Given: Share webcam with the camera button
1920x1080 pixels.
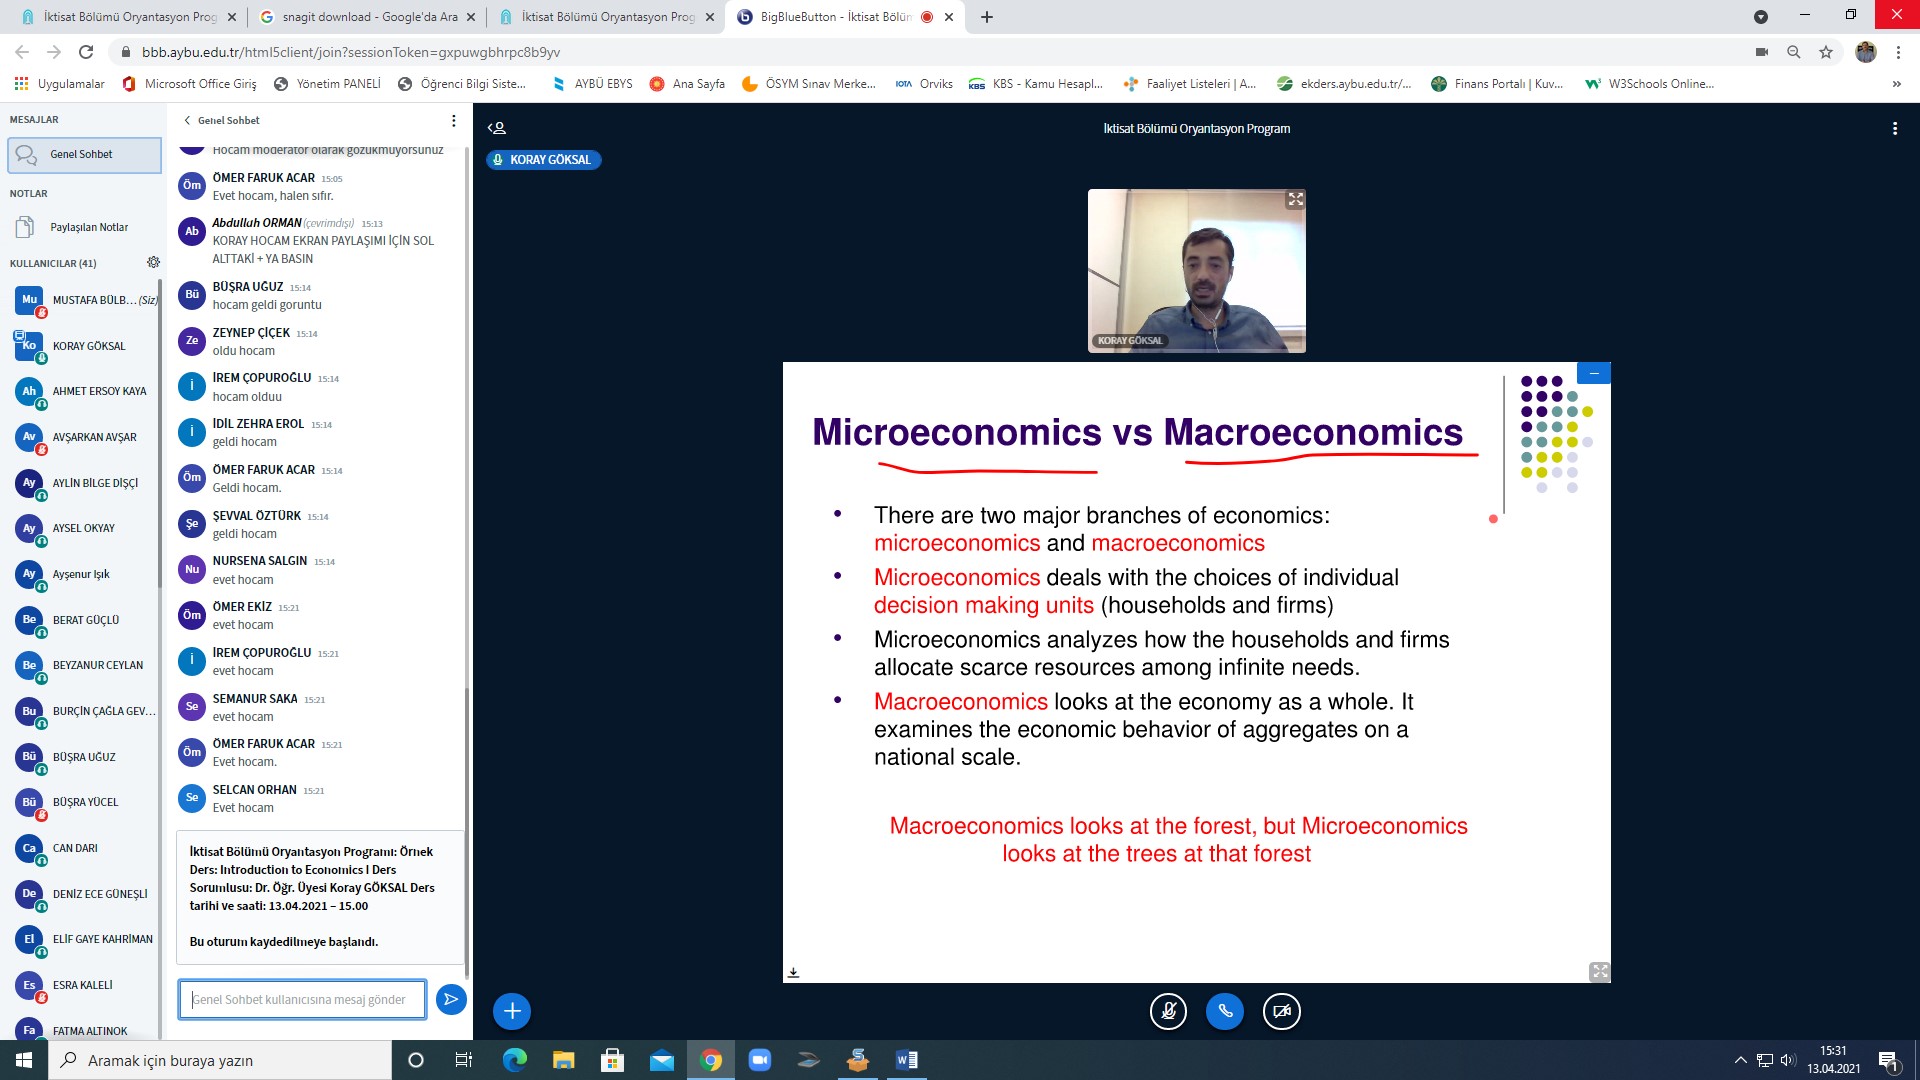Looking at the screenshot, I should [1282, 1011].
